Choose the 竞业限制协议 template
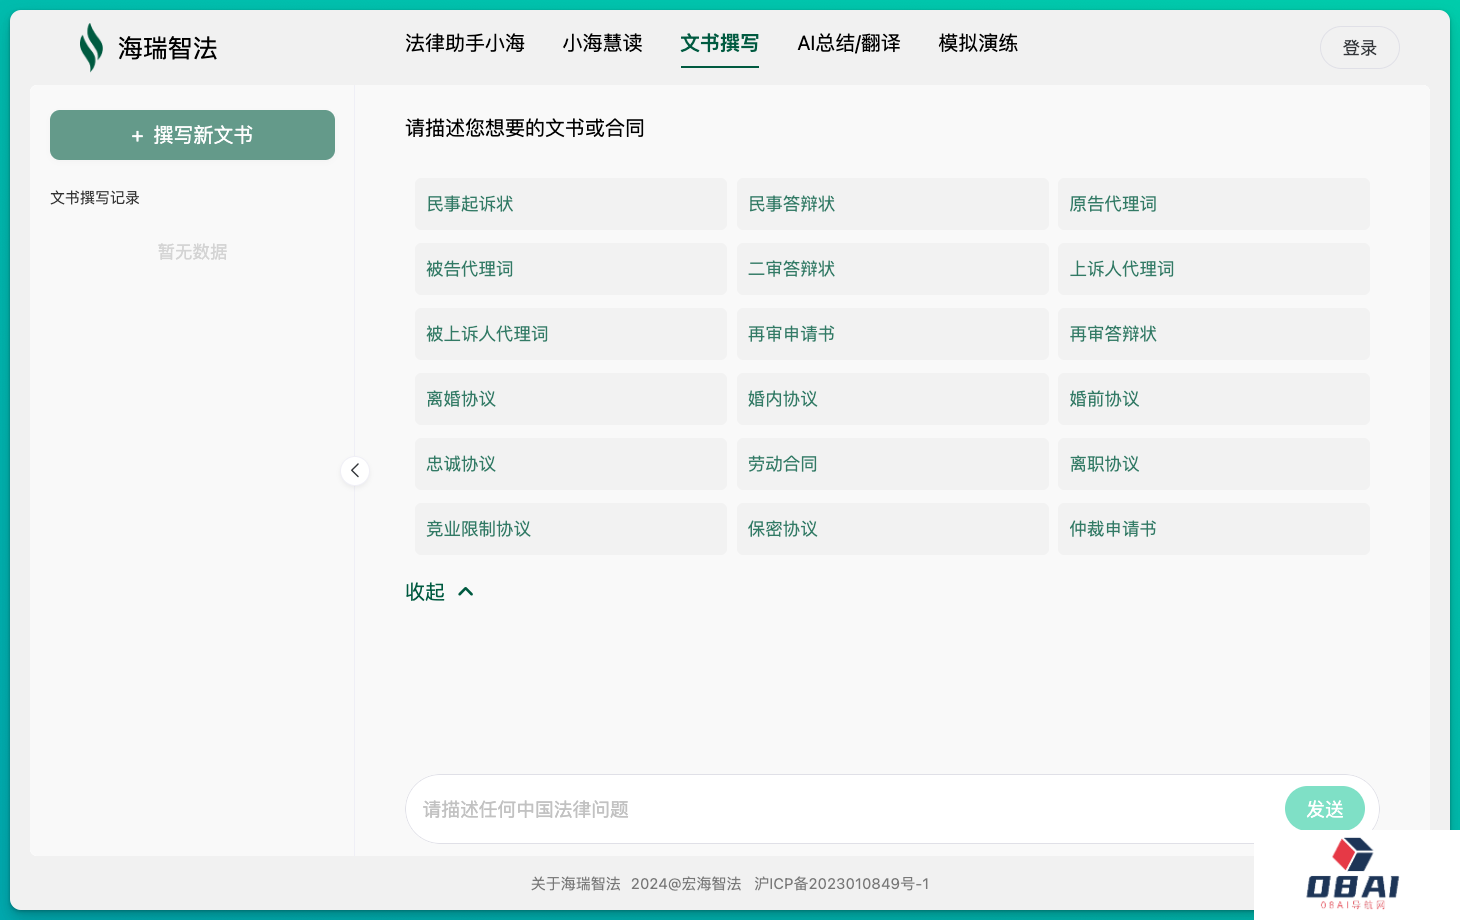This screenshot has height=920, width=1460. [570, 529]
